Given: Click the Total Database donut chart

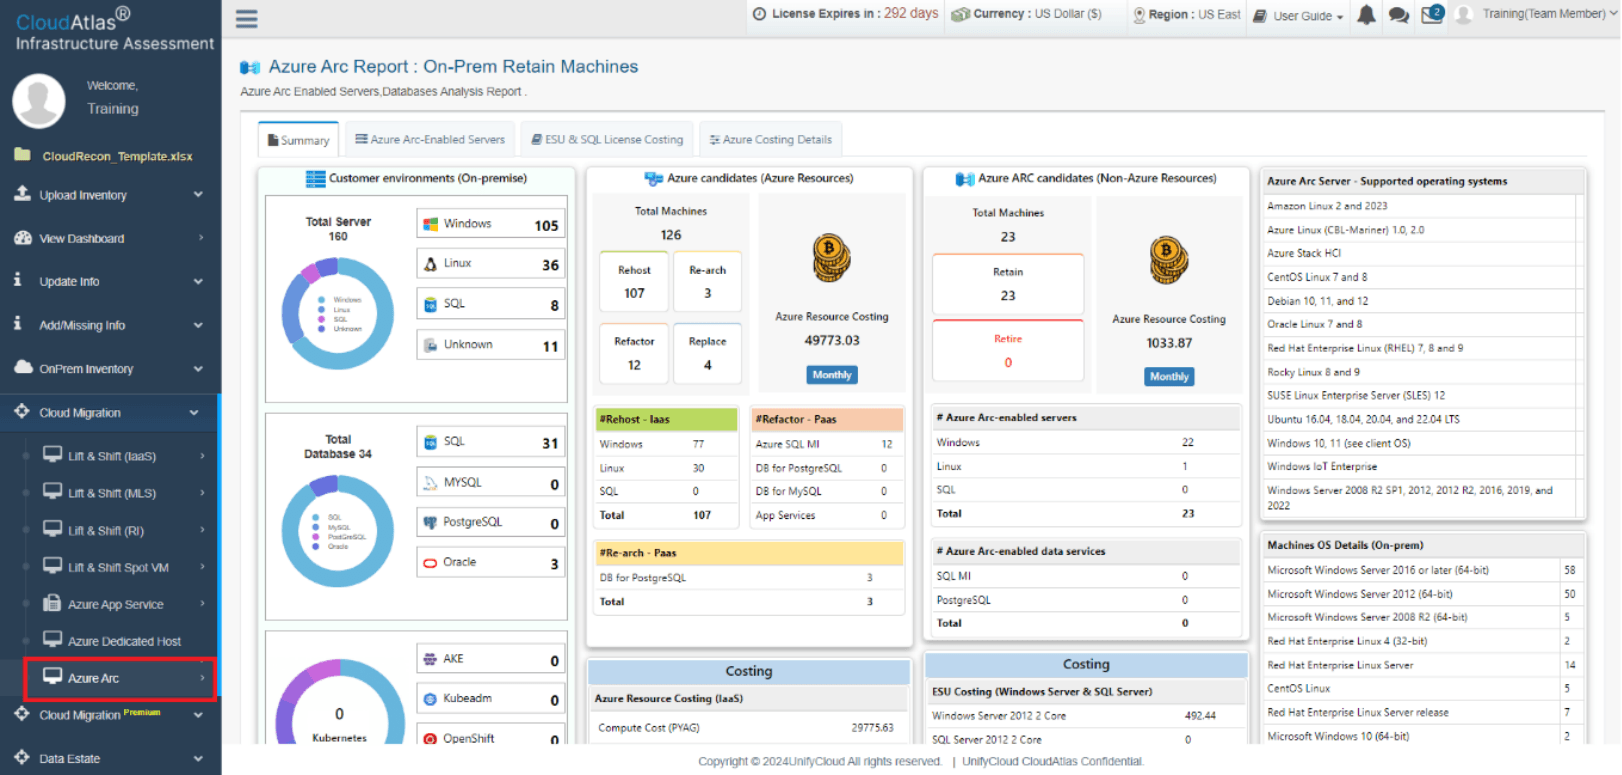Looking at the screenshot, I should [338, 531].
